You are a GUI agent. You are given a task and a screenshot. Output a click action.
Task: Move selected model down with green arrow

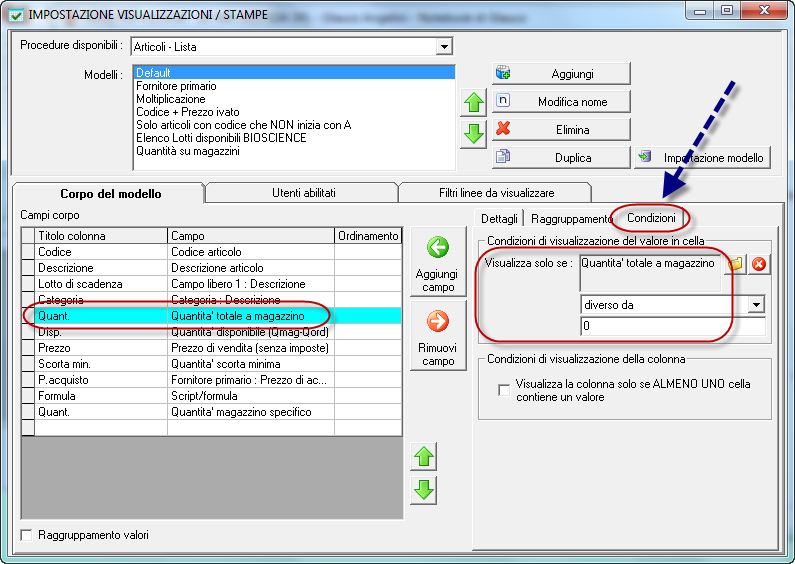[x=474, y=134]
